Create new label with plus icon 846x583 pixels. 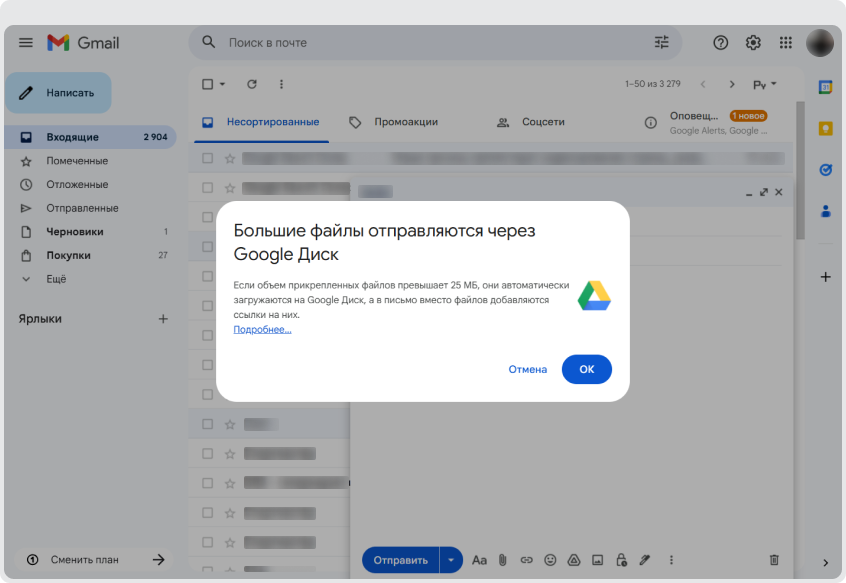(x=163, y=319)
